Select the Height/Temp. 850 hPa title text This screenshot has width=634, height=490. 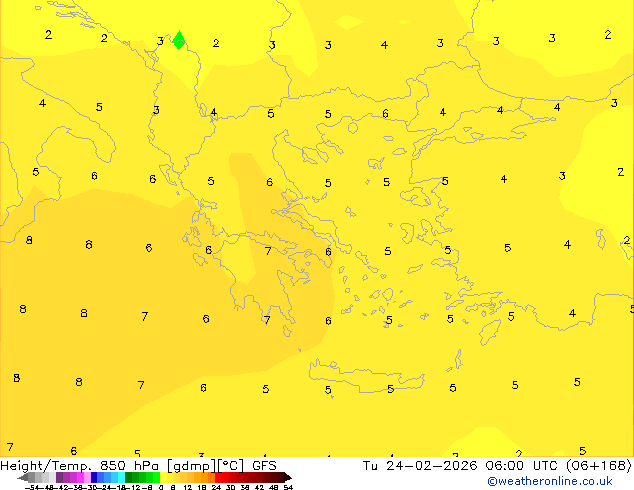80,466
